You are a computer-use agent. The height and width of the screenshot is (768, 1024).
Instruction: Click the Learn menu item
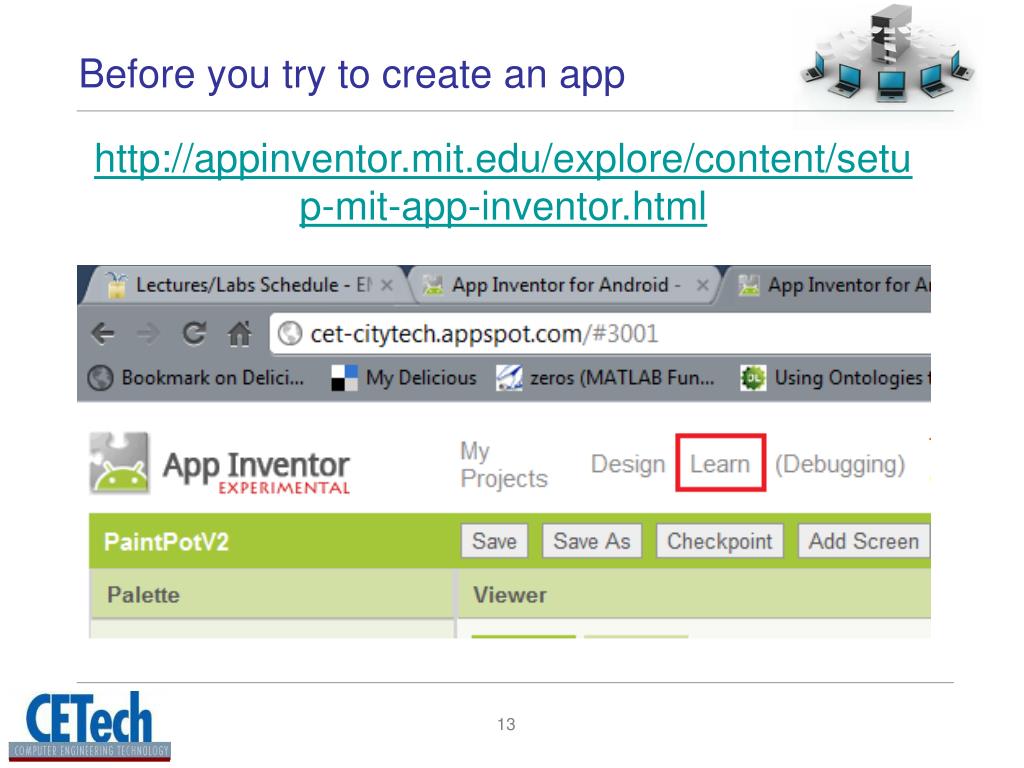point(720,463)
